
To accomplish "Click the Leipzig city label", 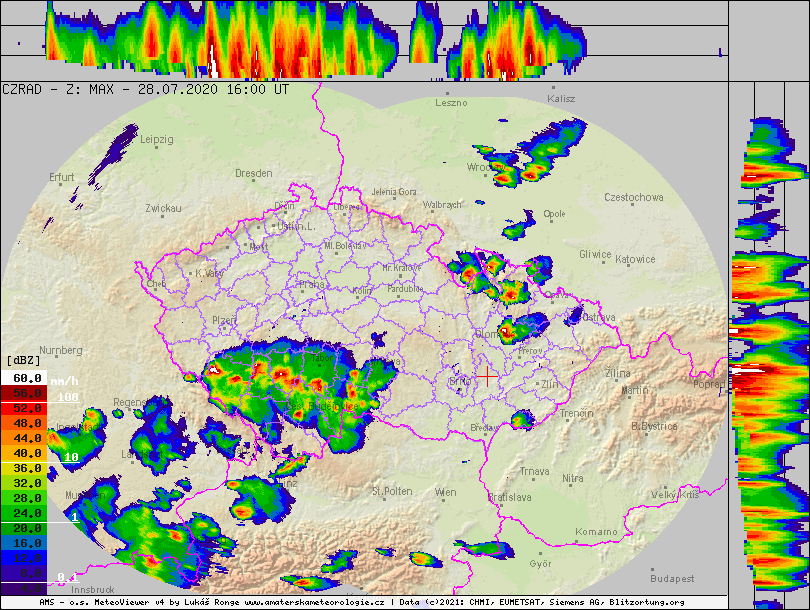I will click(x=157, y=139).
